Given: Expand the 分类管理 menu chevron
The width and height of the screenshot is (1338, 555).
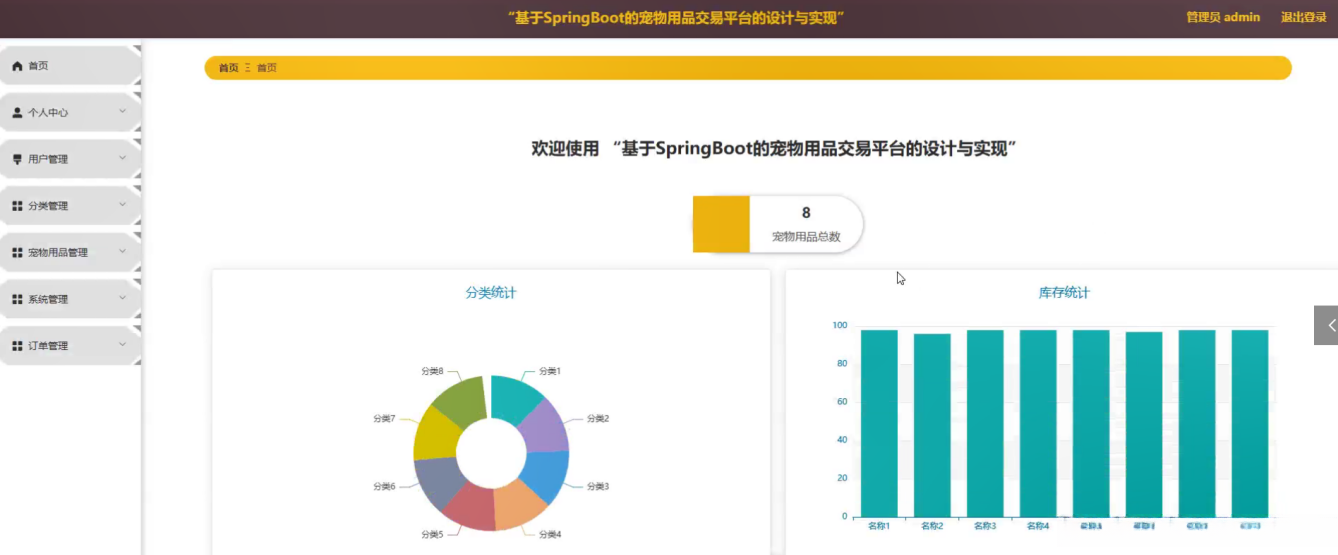Looking at the screenshot, I should 122,204.
